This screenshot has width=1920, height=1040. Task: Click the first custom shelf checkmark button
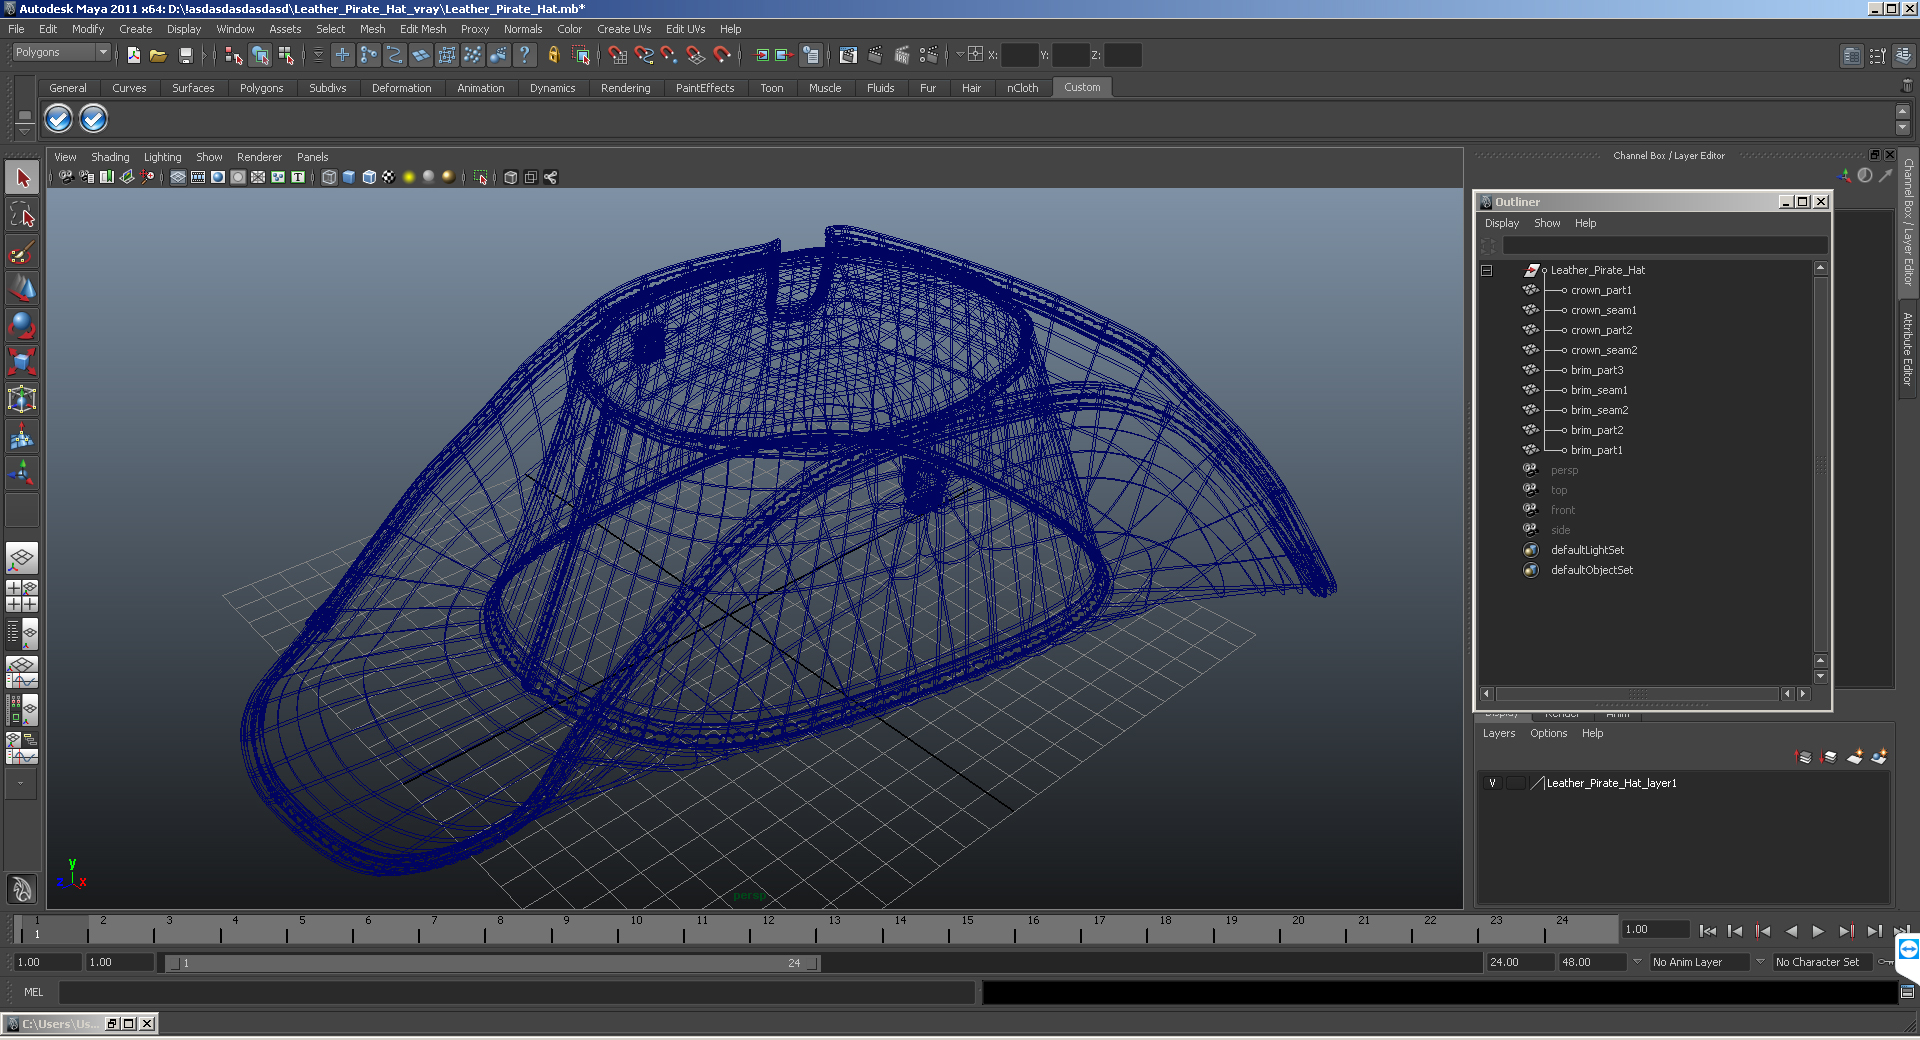(x=59, y=119)
